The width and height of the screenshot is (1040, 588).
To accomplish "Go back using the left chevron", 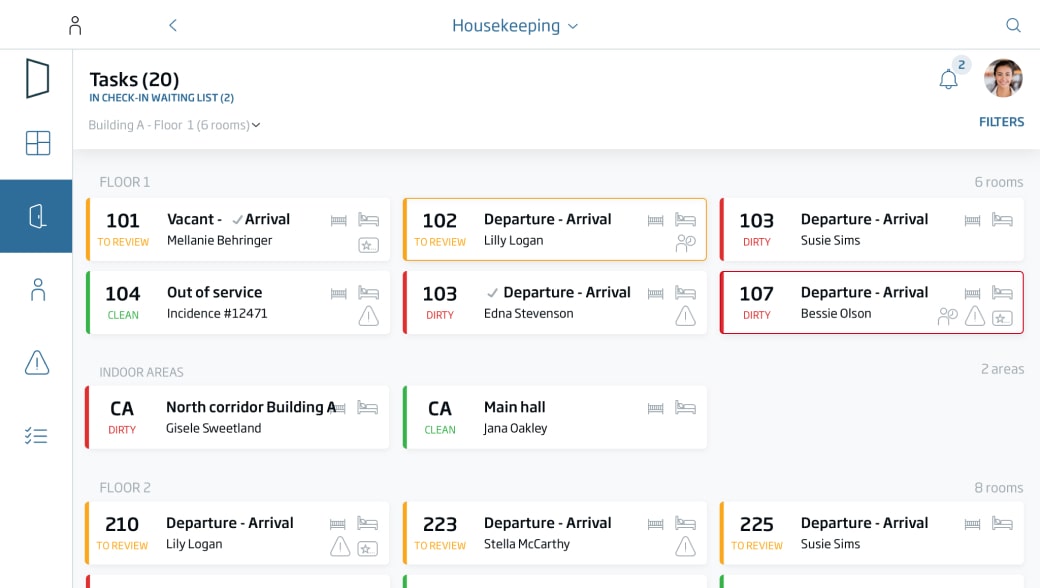I will (172, 25).
